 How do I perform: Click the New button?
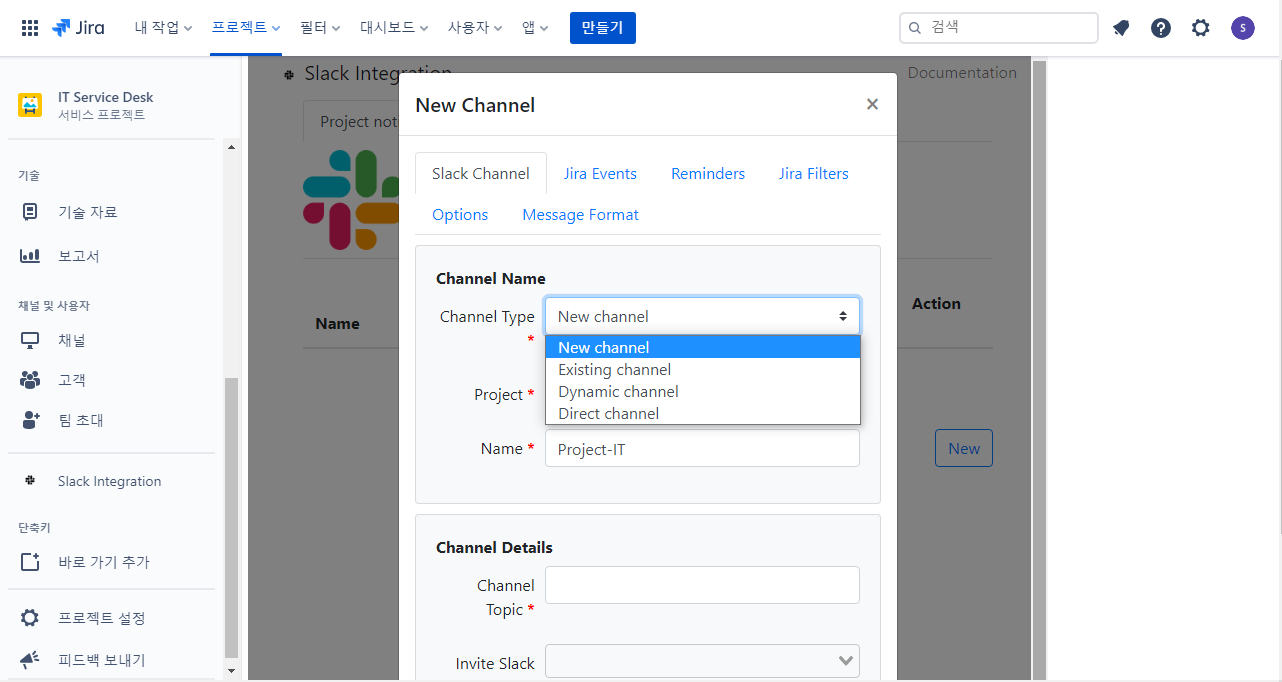tap(963, 449)
